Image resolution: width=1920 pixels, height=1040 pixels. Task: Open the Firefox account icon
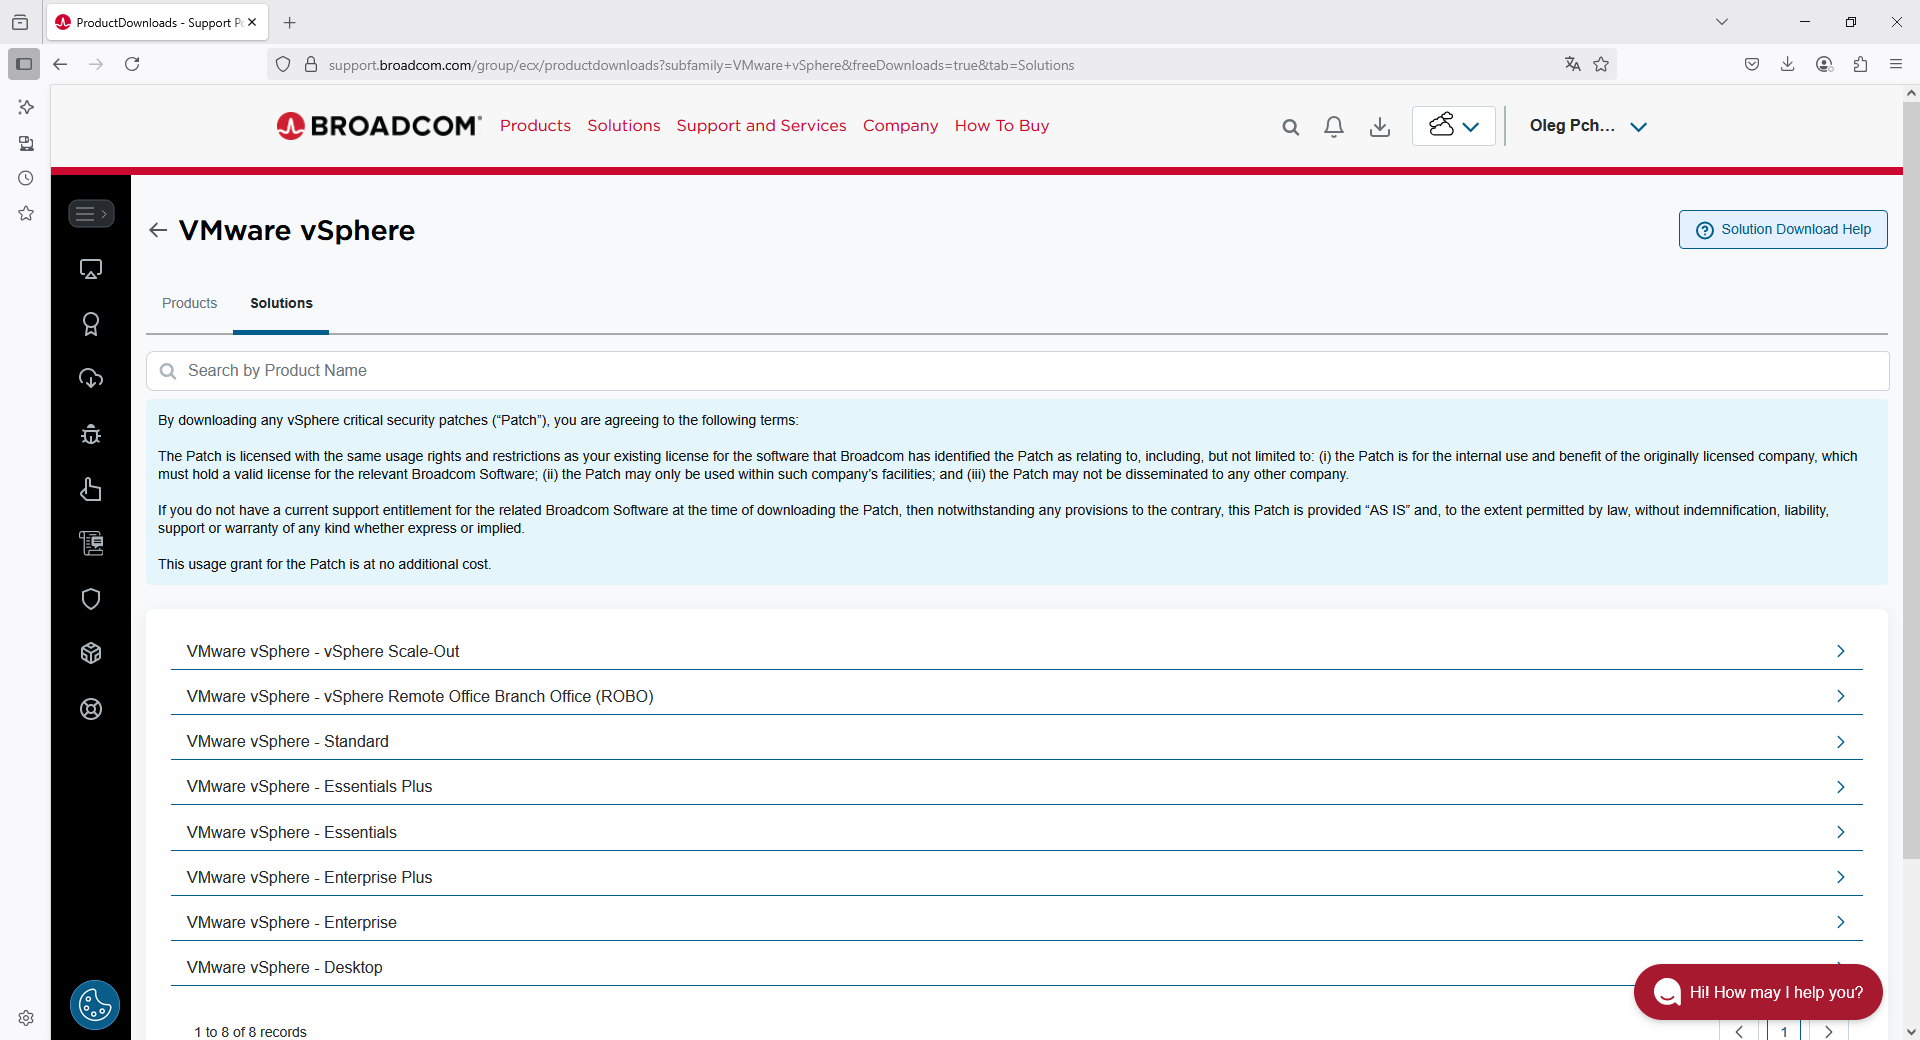coord(1824,64)
